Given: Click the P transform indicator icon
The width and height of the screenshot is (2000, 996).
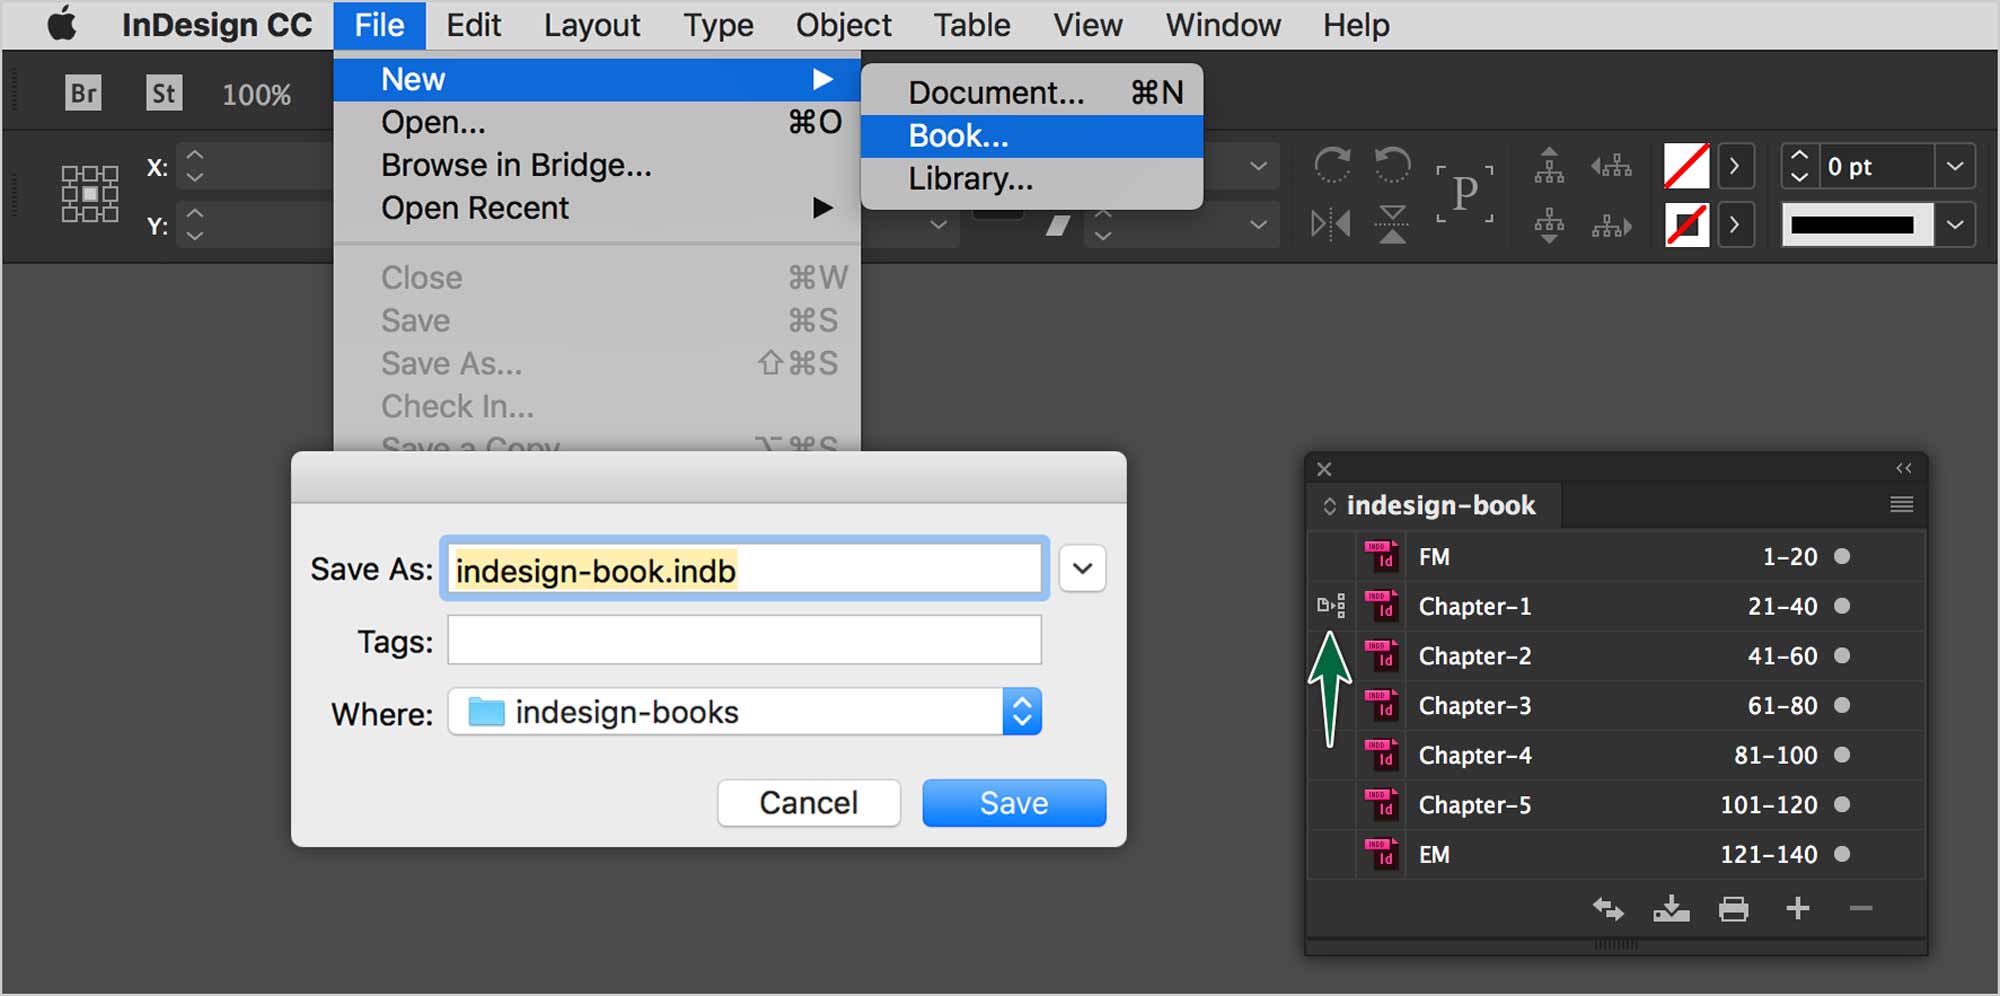Looking at the screenshot, I should point(1465,194).
